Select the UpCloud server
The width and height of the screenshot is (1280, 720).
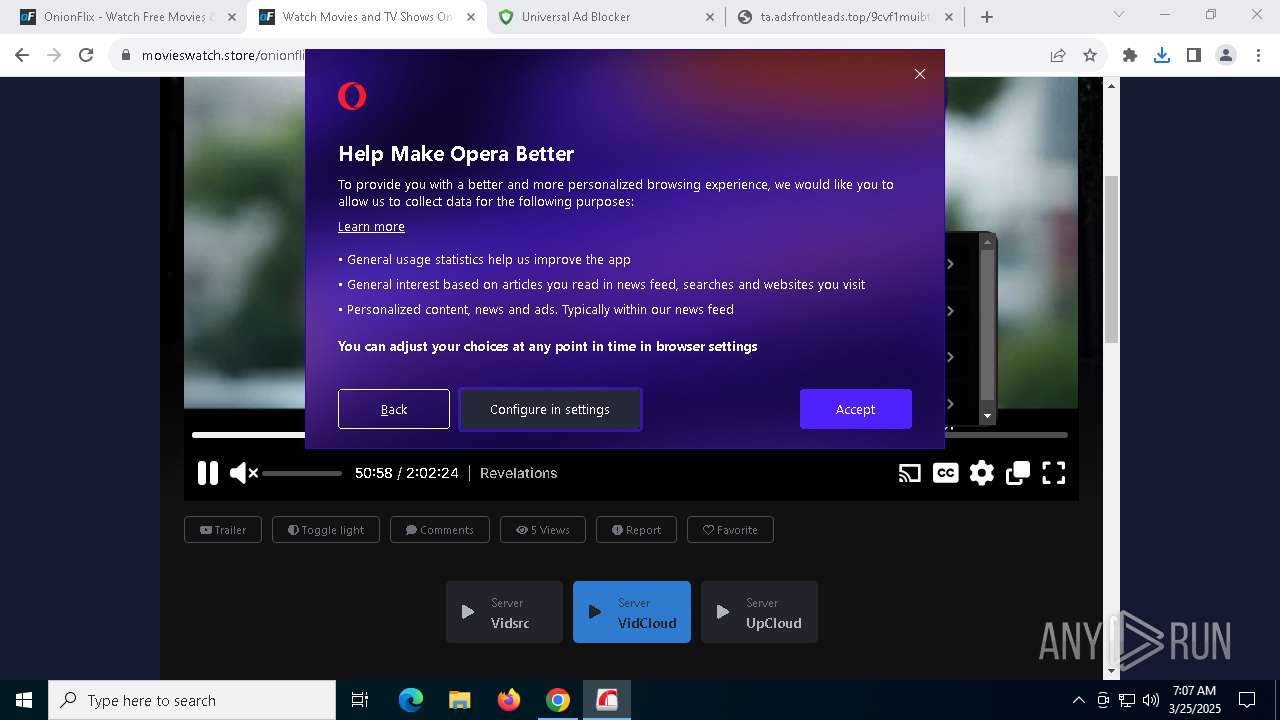tap(759, 612)
